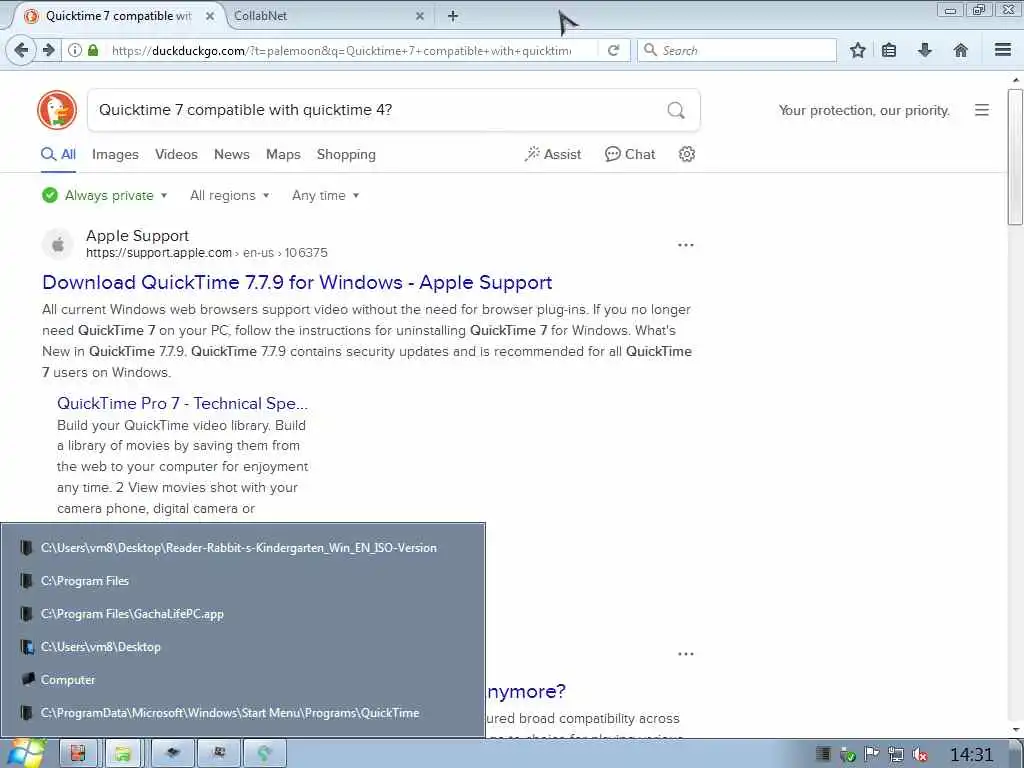Click the DuckDuckGo duck logo
This screenshot has width=1024, height=768.
point(57,110)
